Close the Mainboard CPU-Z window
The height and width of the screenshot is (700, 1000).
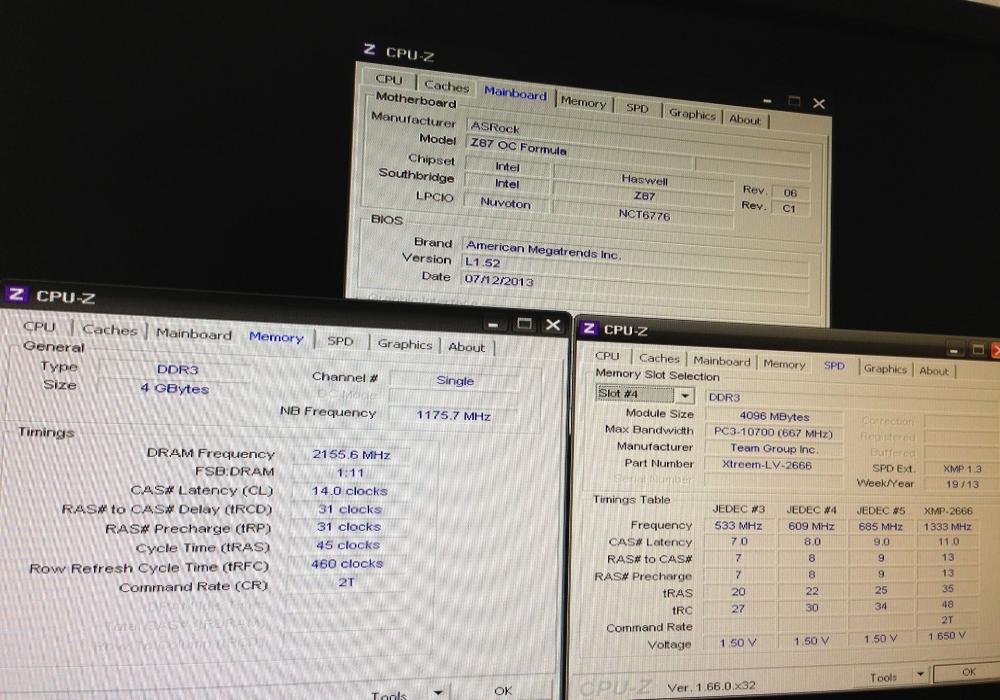click(x=820, y=103)
